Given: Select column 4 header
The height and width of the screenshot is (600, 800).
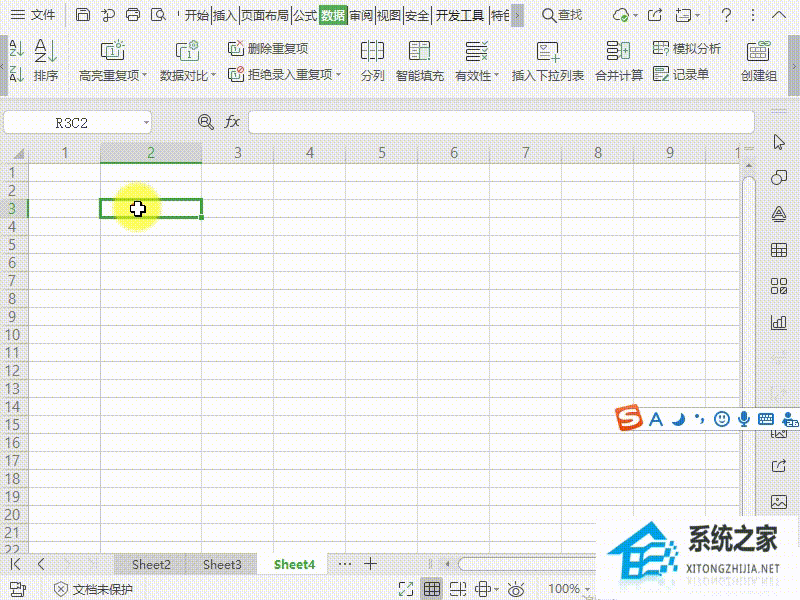Looking at the screenshot, I should (x=309, y=153).
